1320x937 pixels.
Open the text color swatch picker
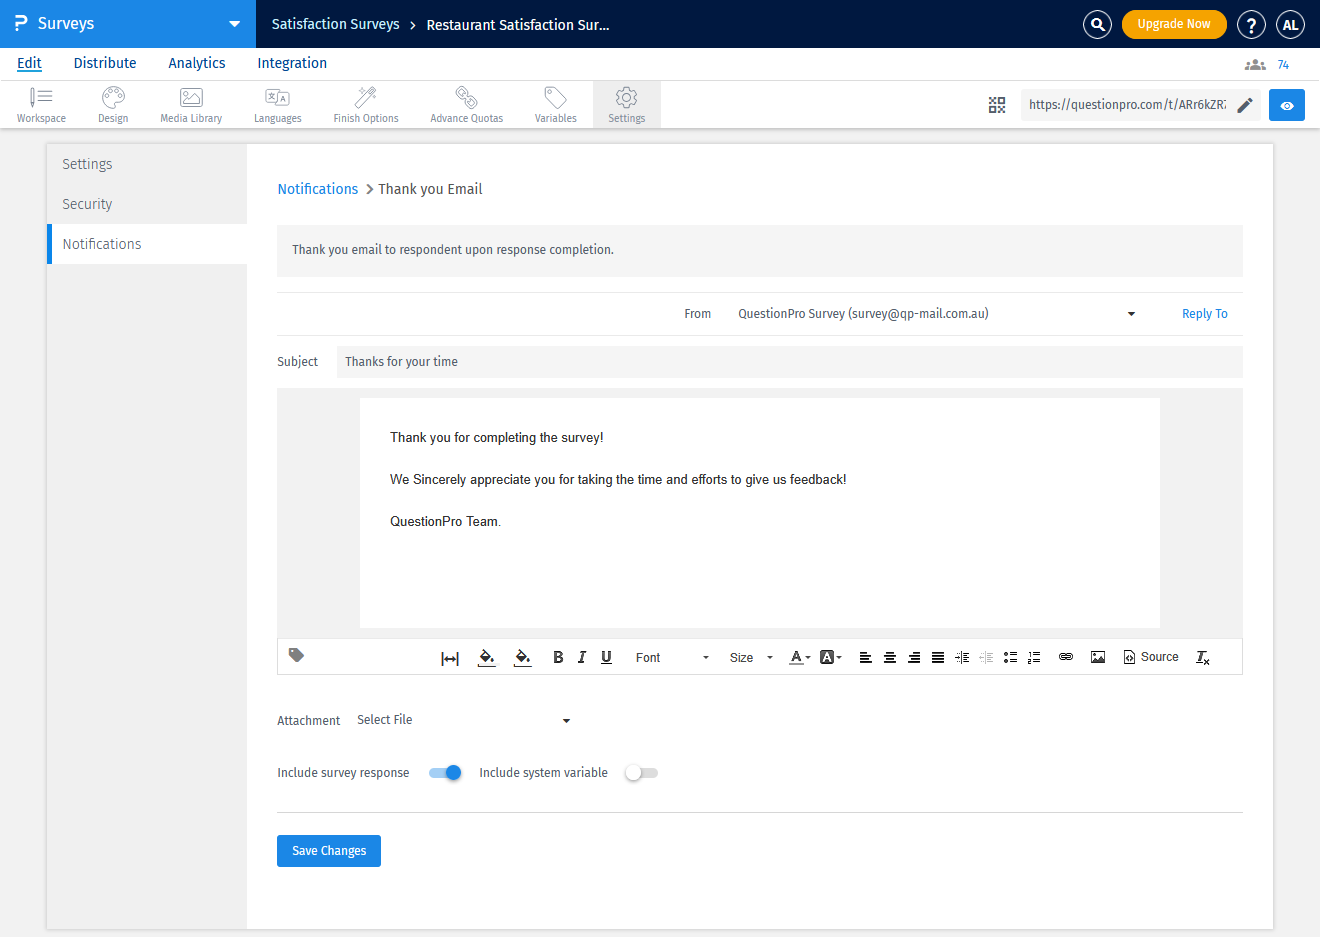tap(796, 657)
